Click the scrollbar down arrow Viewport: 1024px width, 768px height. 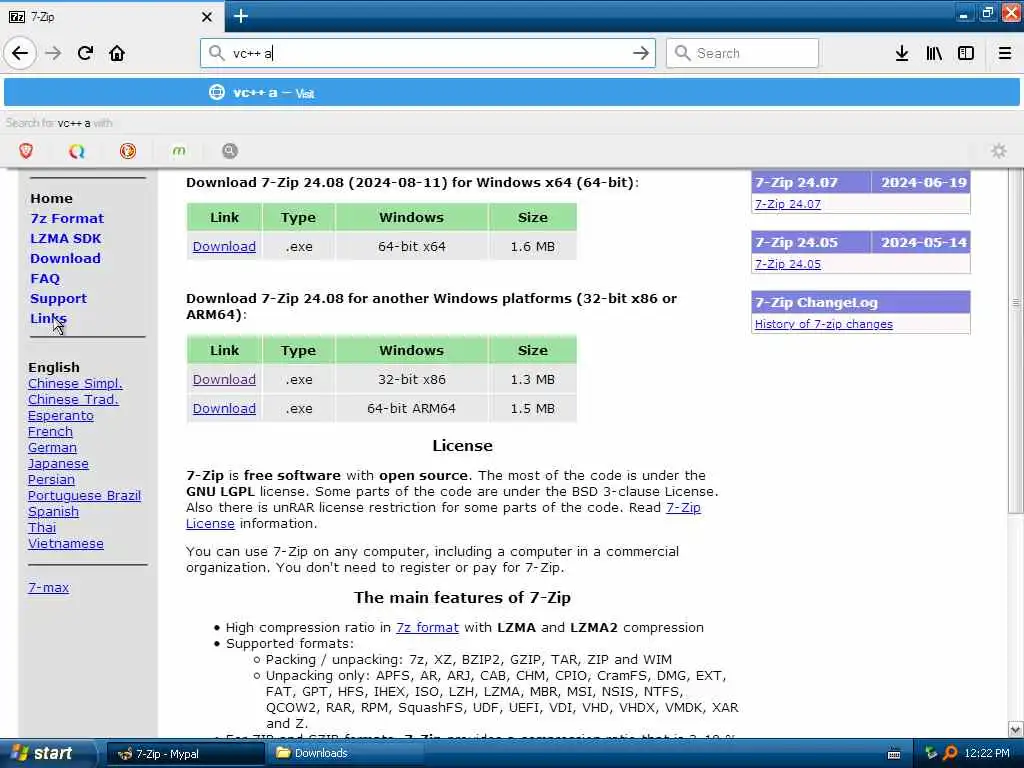point(1016,729)
